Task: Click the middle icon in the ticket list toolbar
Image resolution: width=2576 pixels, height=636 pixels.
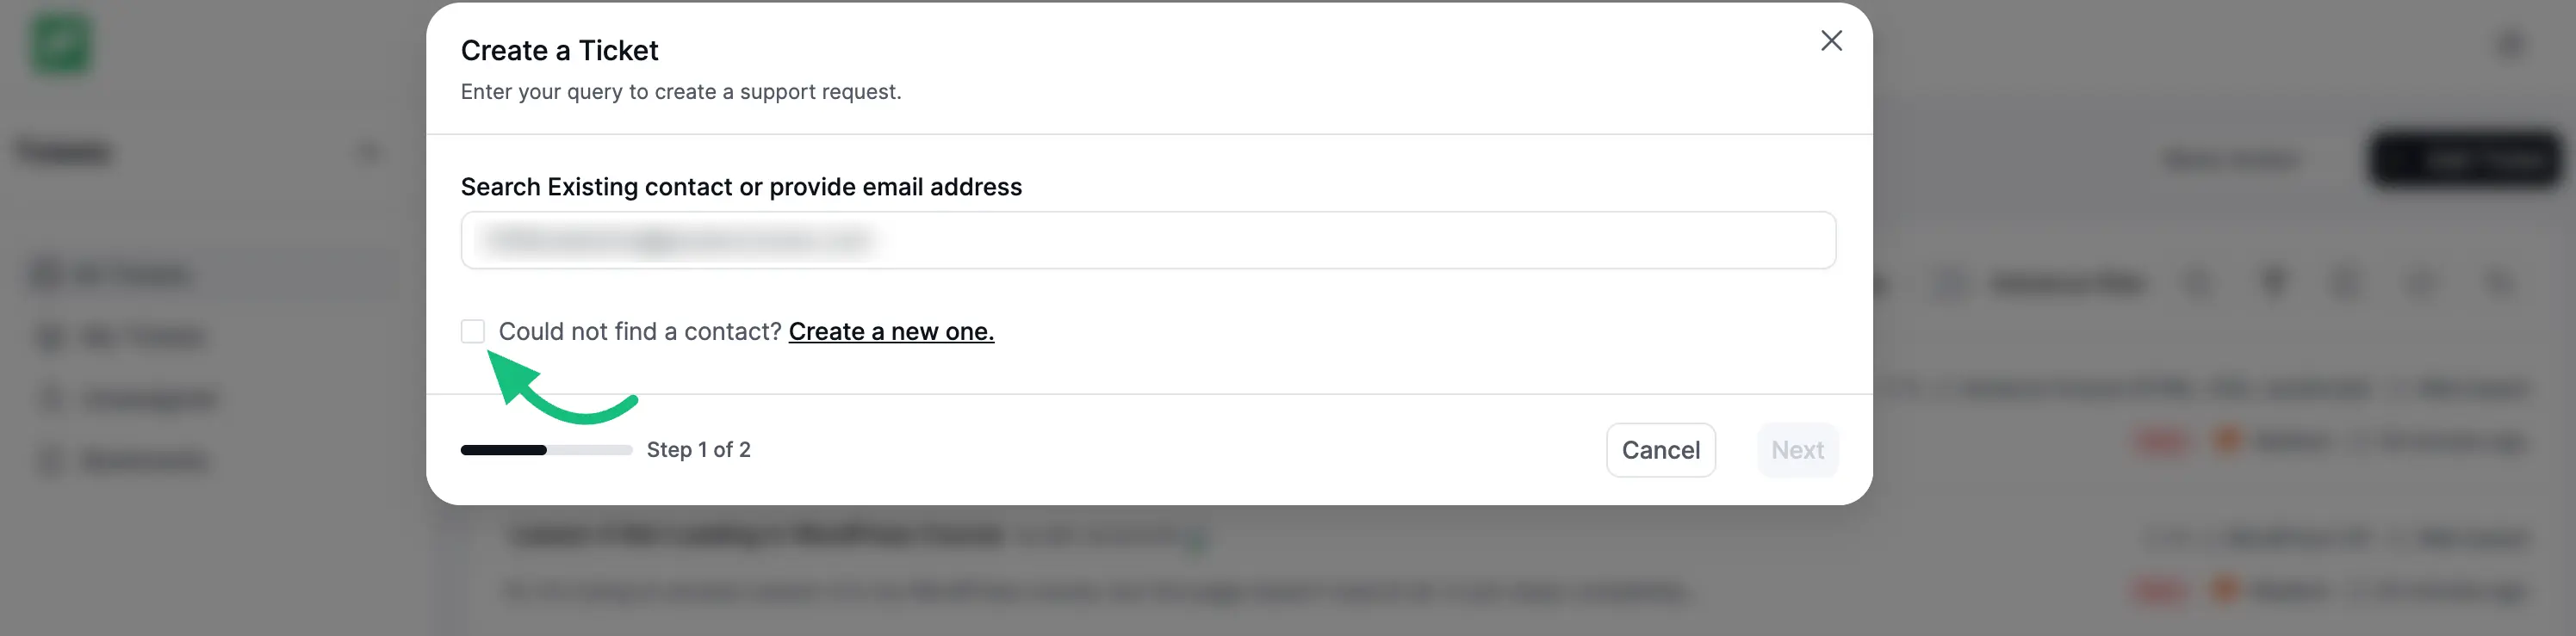Action: tap(2345, 283)
